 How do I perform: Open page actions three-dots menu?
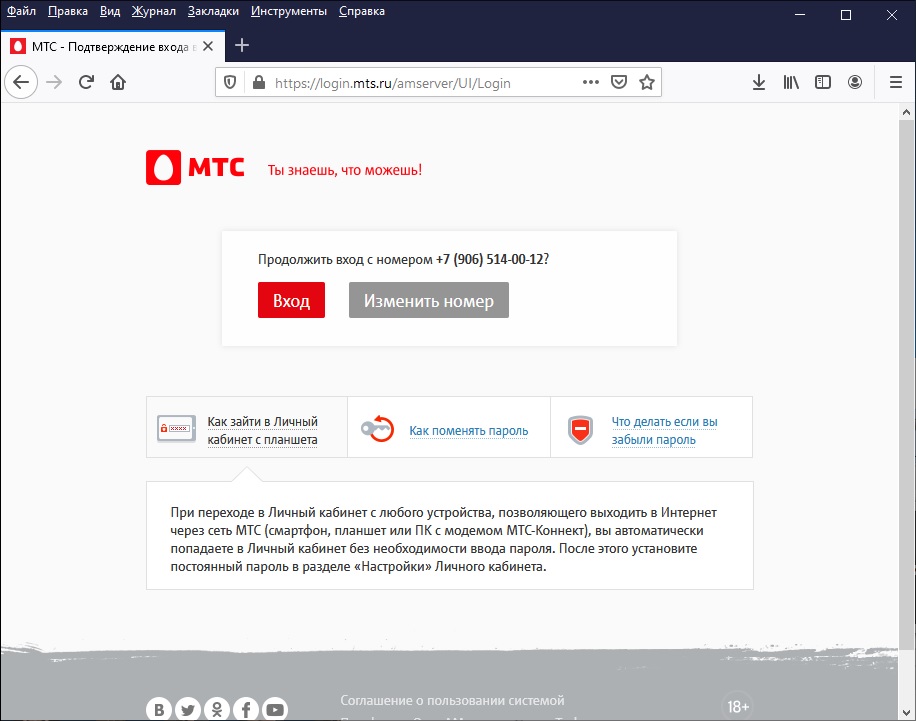point(591,82)
